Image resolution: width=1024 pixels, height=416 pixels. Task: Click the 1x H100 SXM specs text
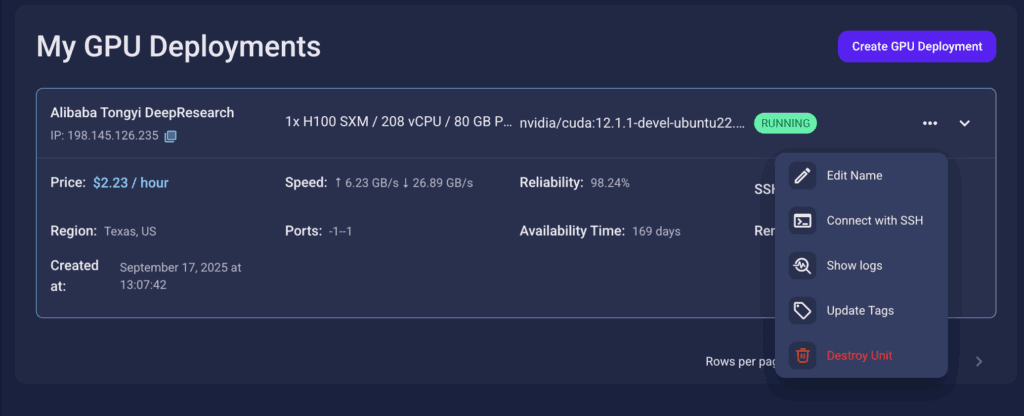pyautogui.click(x=398, y=122)
